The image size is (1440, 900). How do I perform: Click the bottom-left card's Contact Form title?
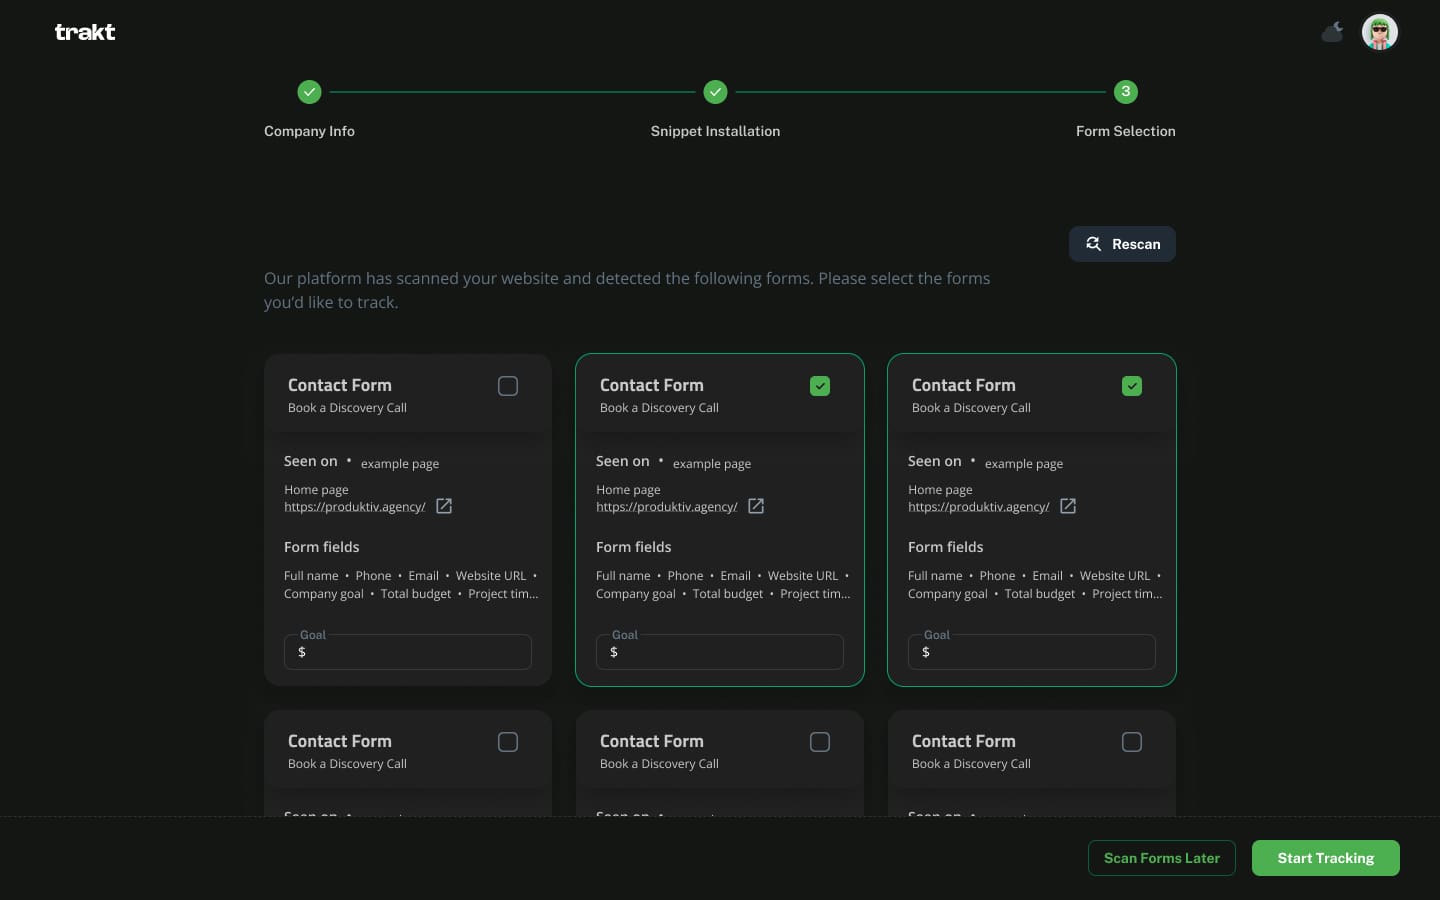pyautogui.click(x=340, y=741)
